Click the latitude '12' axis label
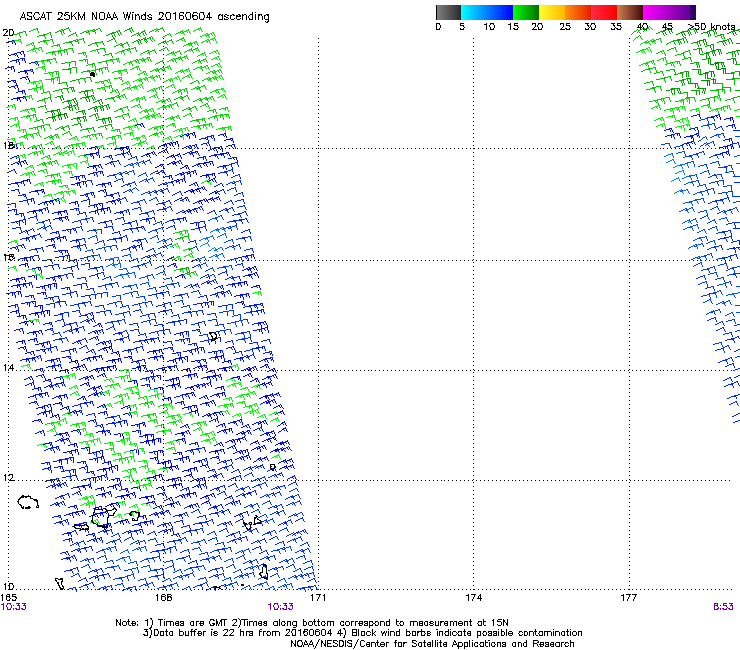This screenshot has height=650, width=740. point(8,478)
